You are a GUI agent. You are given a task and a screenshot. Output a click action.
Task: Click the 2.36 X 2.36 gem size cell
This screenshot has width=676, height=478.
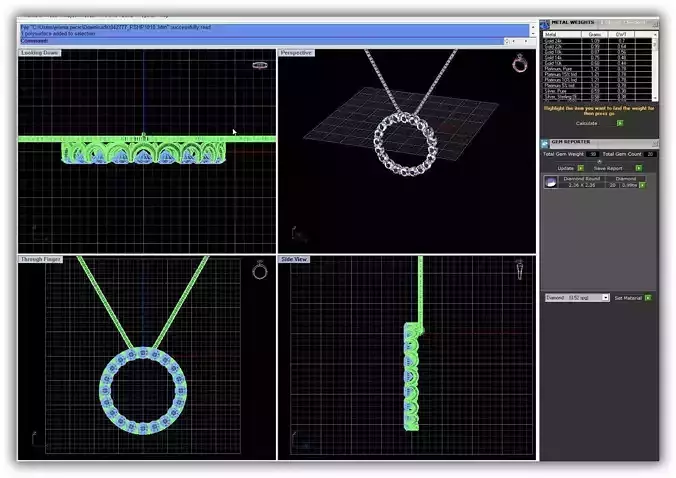point(582,185)
